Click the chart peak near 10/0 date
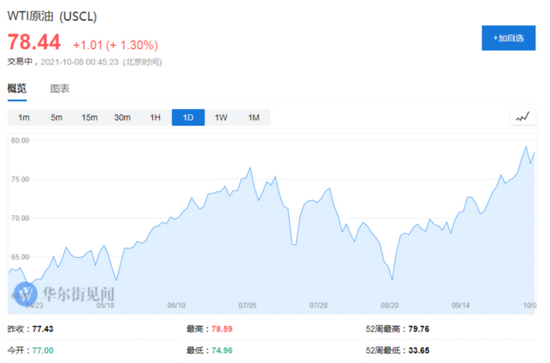Screen dimensions: 550x363 pos(526,147)
